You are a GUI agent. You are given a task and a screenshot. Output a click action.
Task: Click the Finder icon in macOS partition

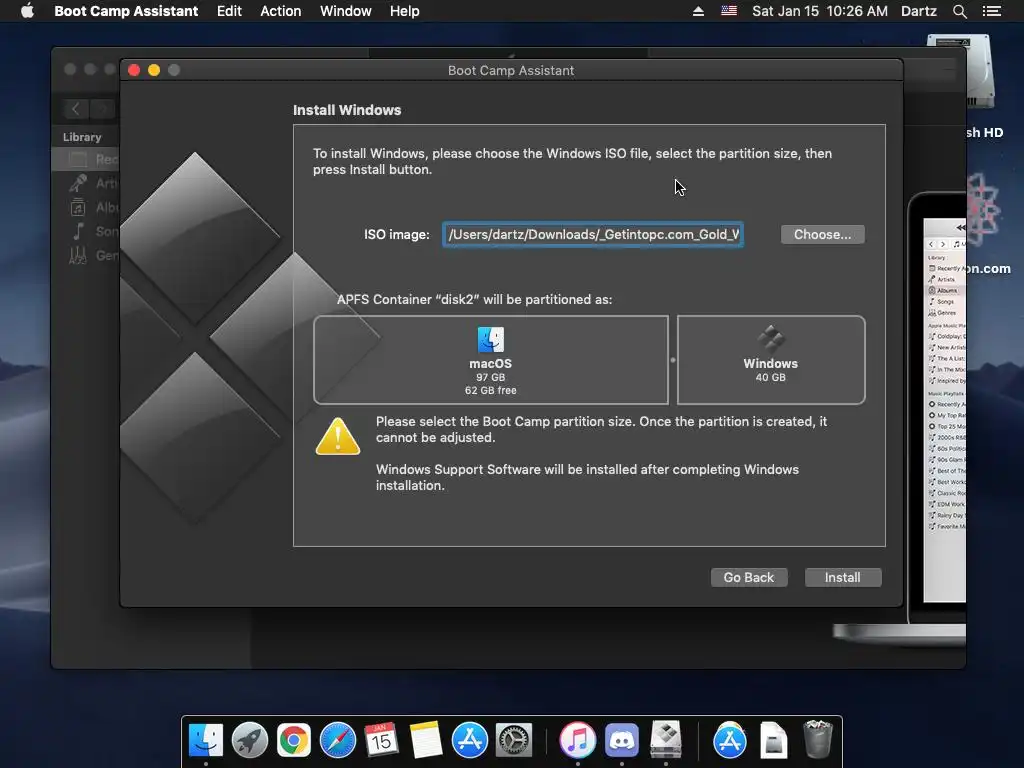coord(490,340)
